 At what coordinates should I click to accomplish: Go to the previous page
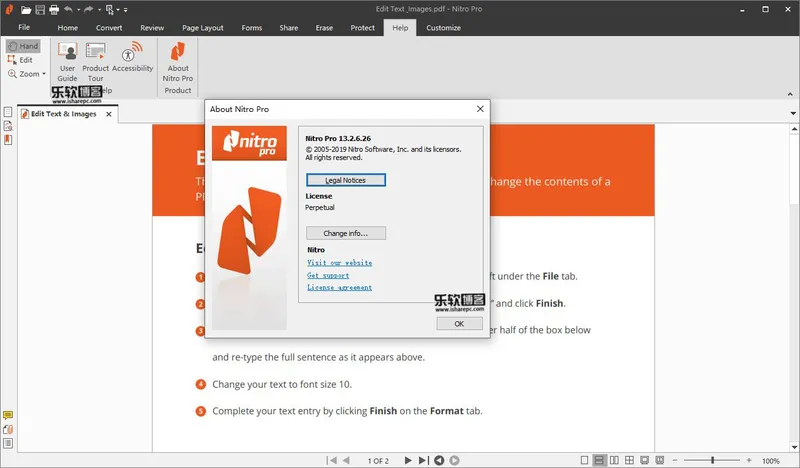click(x=346, y=460)
